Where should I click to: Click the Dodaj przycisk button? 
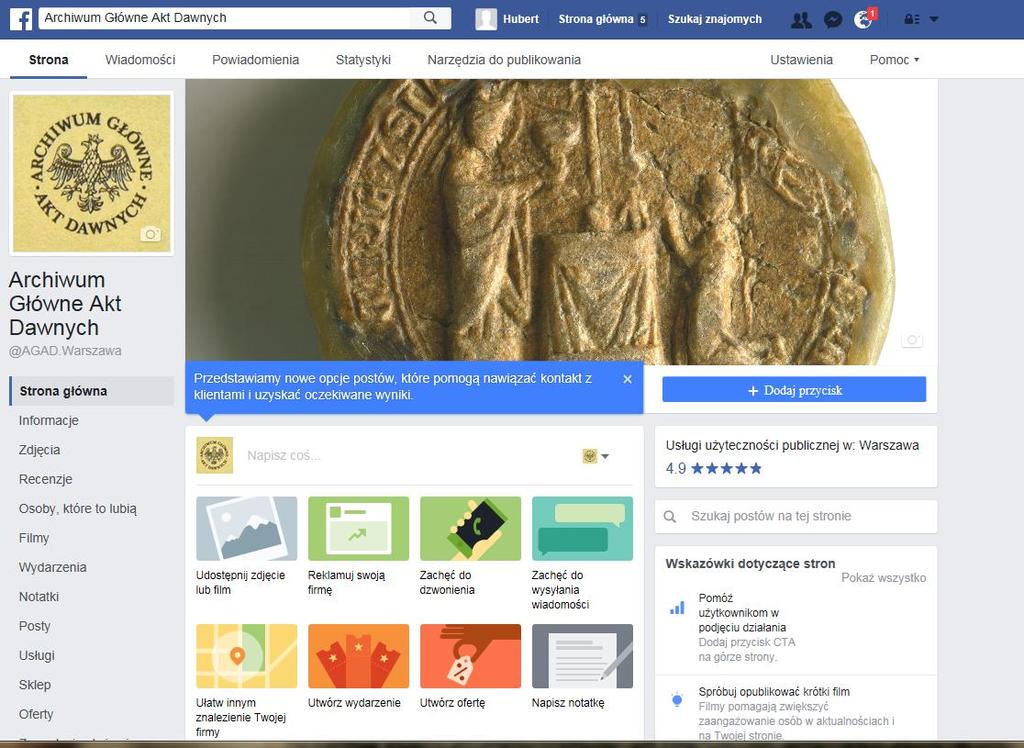tap(794, 390)
